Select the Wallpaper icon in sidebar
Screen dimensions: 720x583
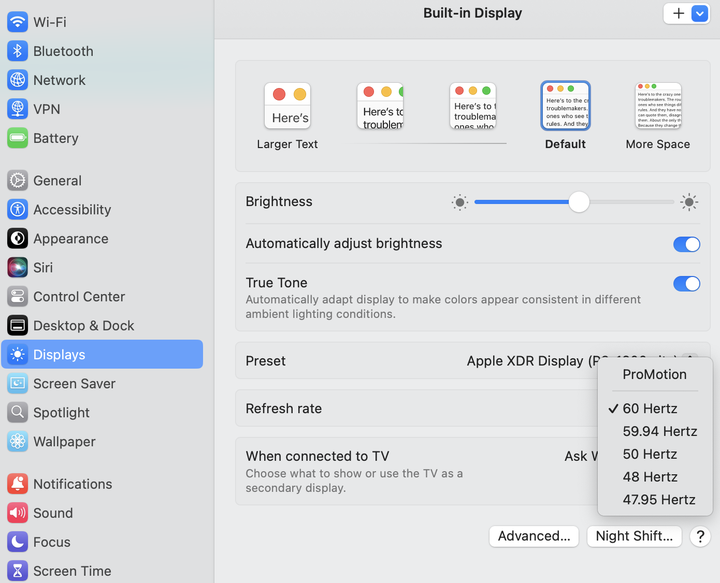pos(17,442)
